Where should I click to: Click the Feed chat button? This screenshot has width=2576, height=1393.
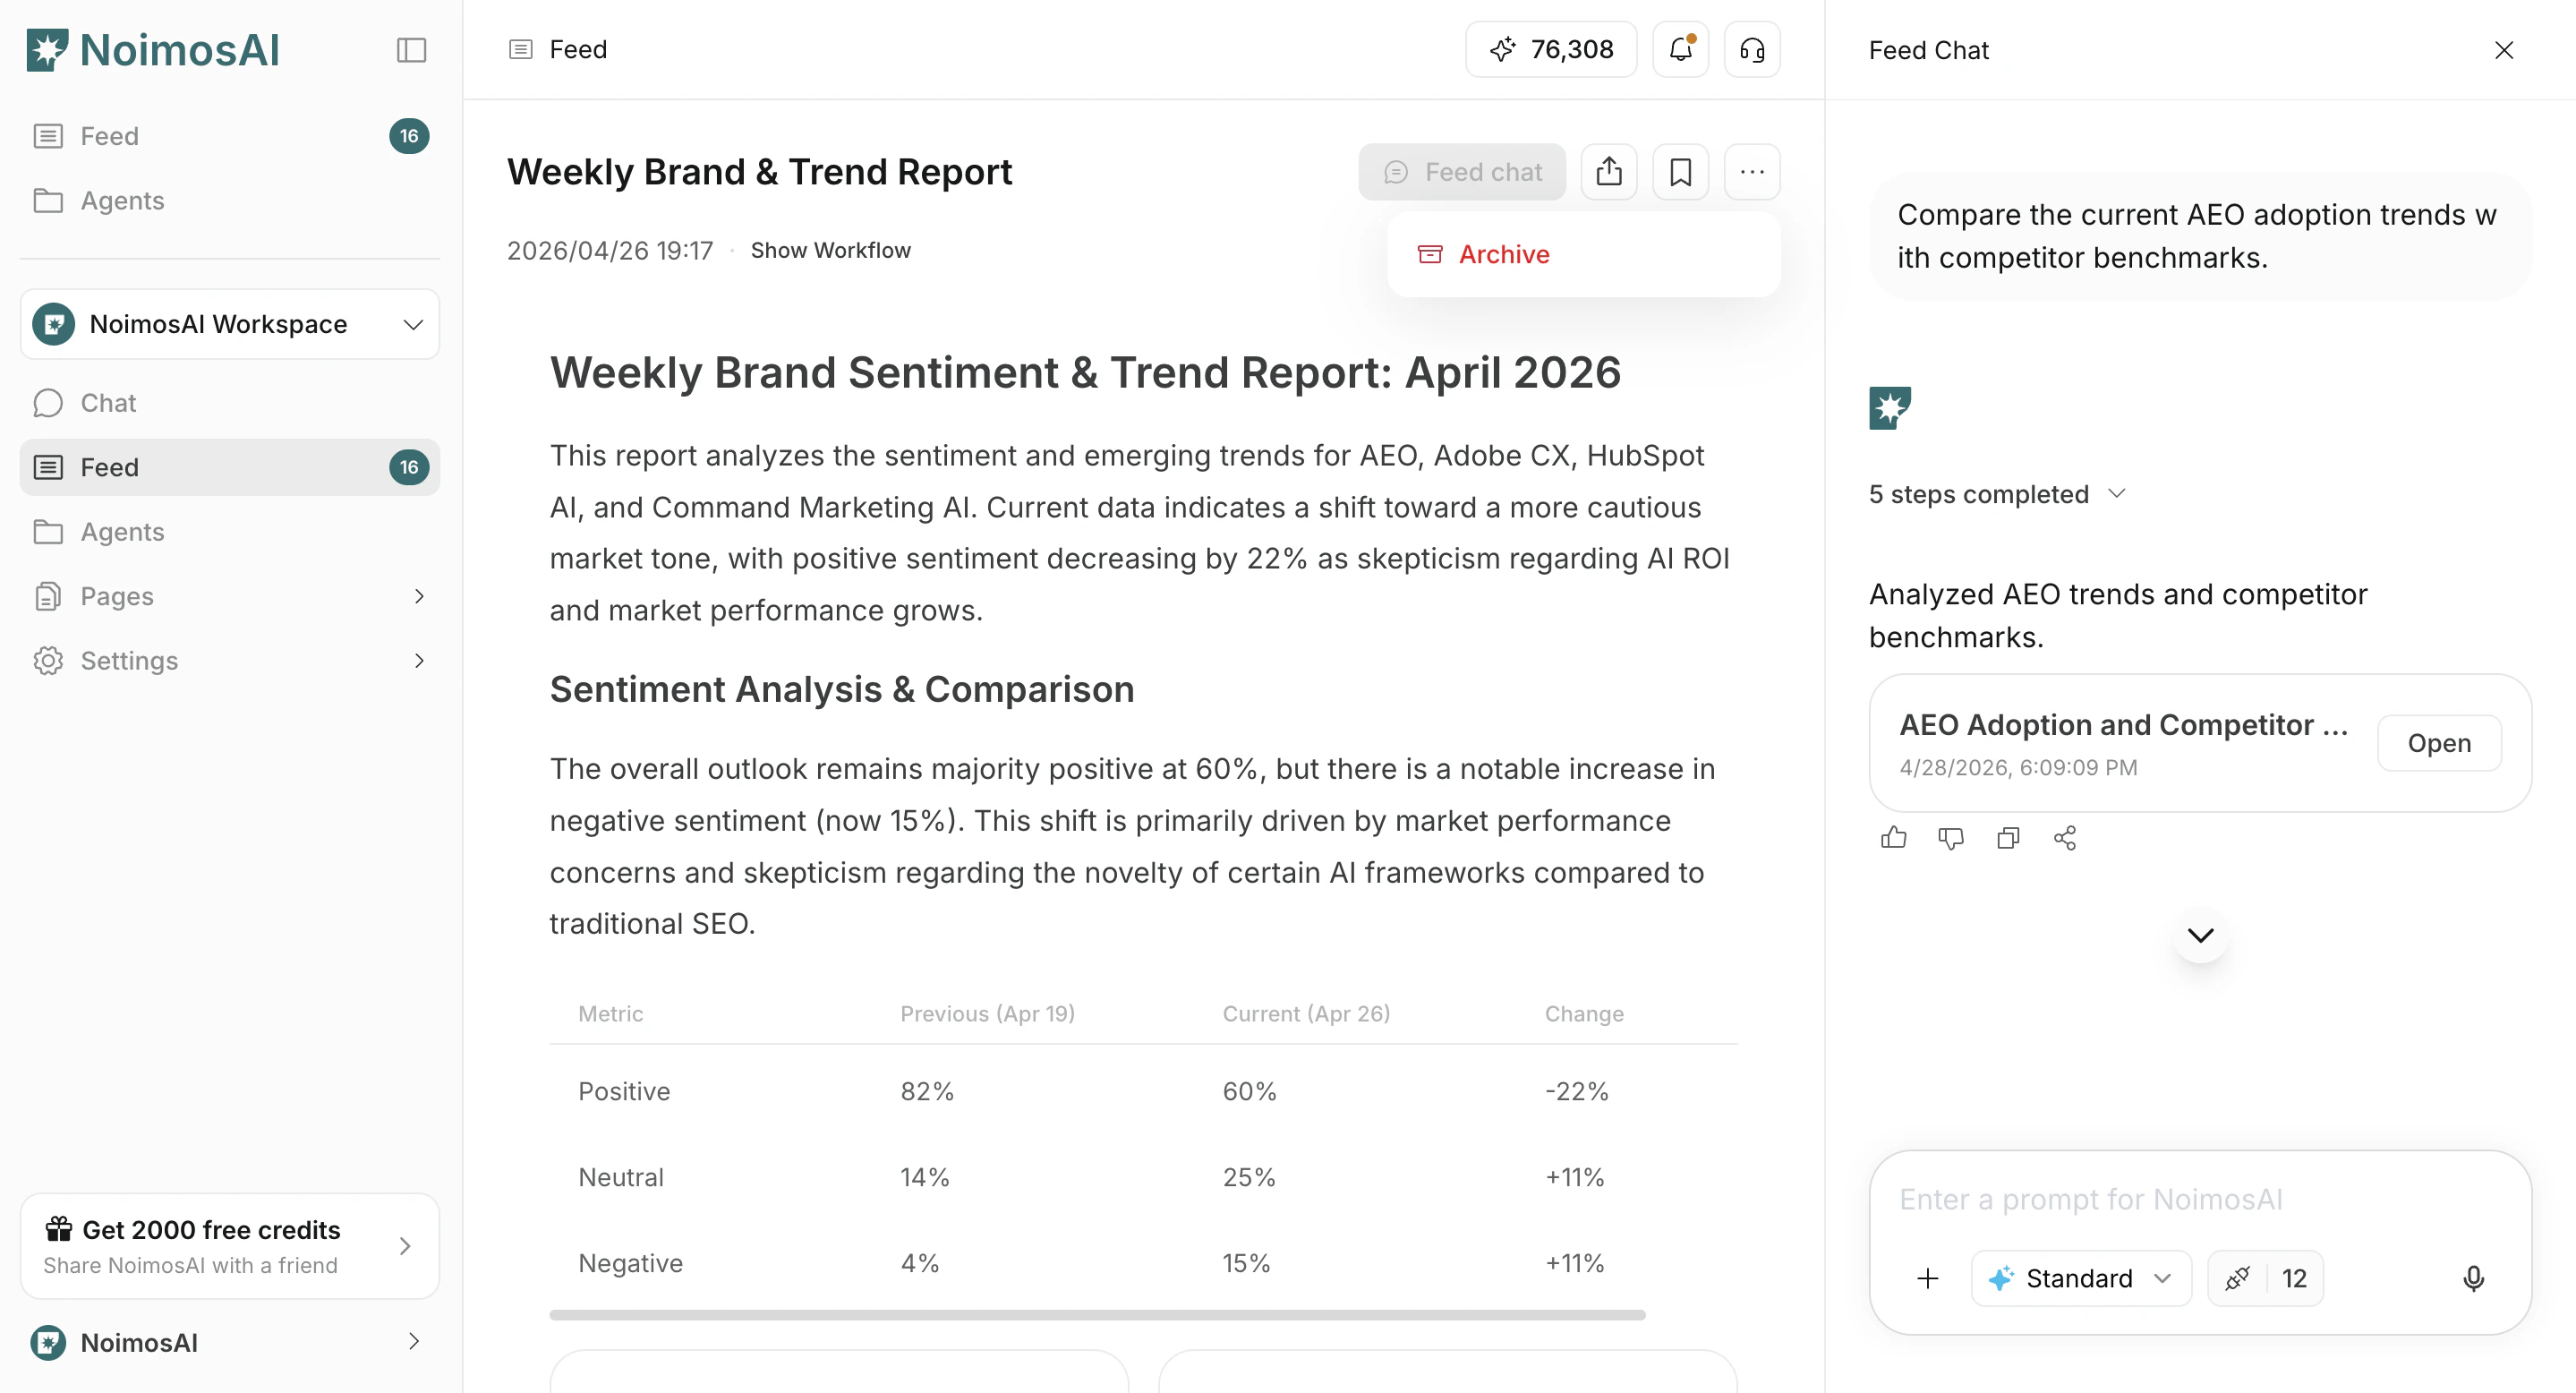(x=1462, y=172)
